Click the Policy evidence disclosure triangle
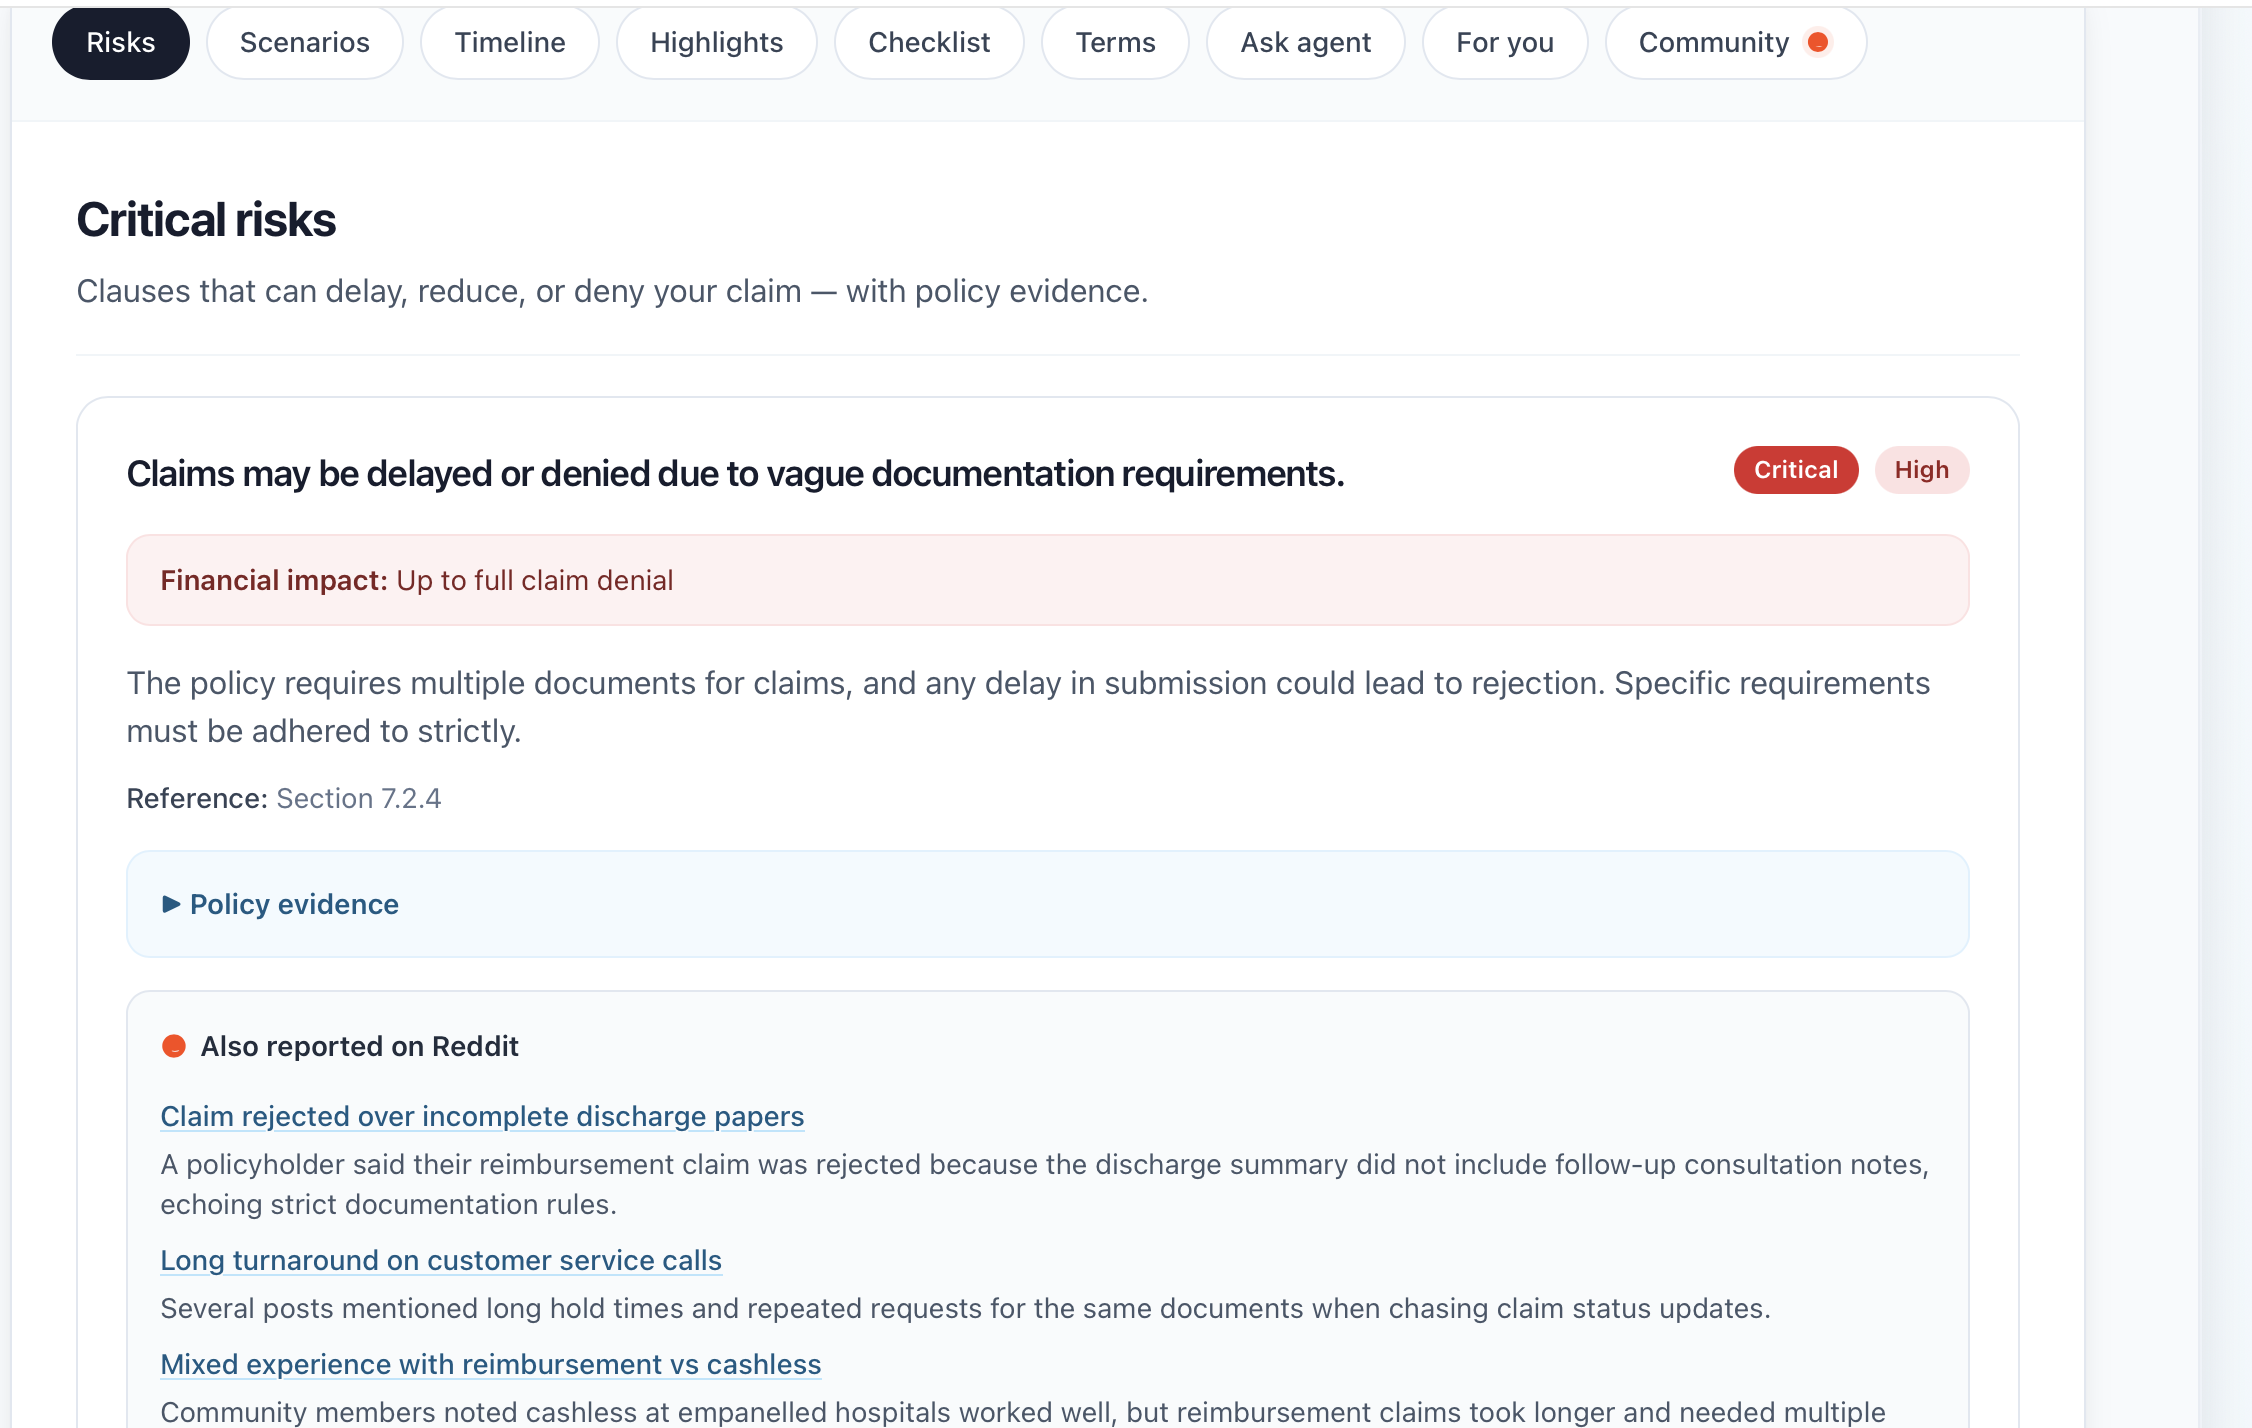The image size is (2252, 1428). [x=171, y=904]
